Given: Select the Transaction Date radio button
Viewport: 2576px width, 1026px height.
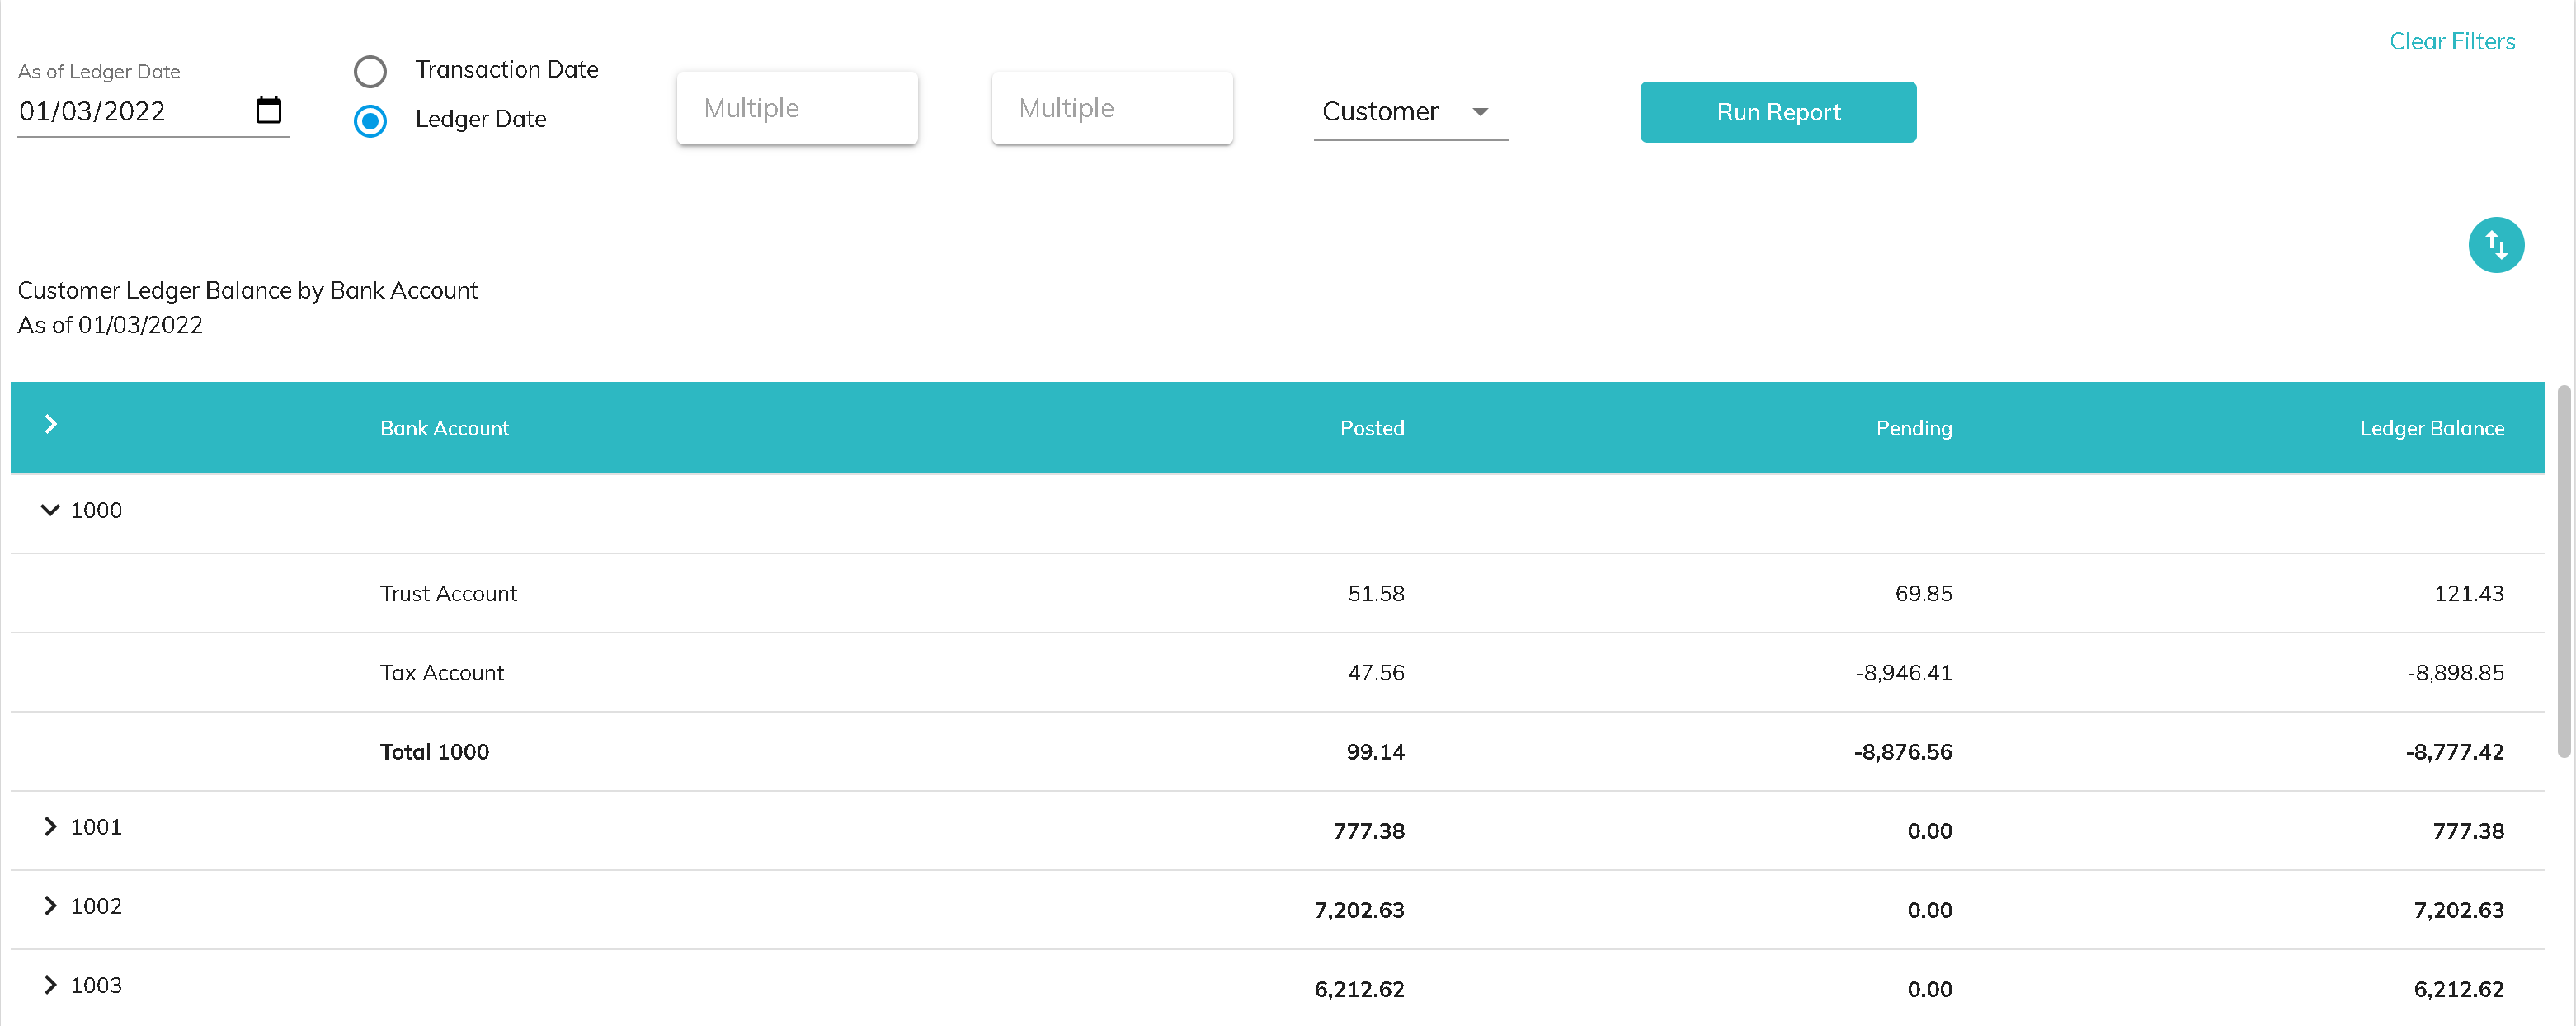Looking at the screenshot, I should 370,71.
